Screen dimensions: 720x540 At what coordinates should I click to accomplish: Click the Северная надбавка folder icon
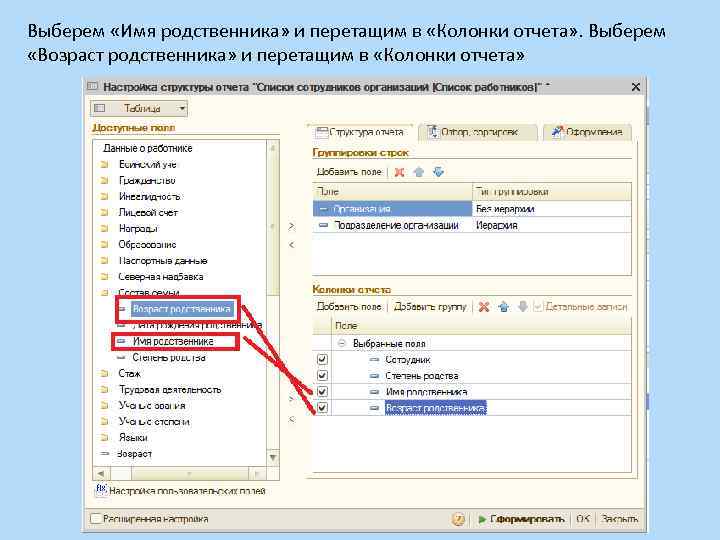105,277
